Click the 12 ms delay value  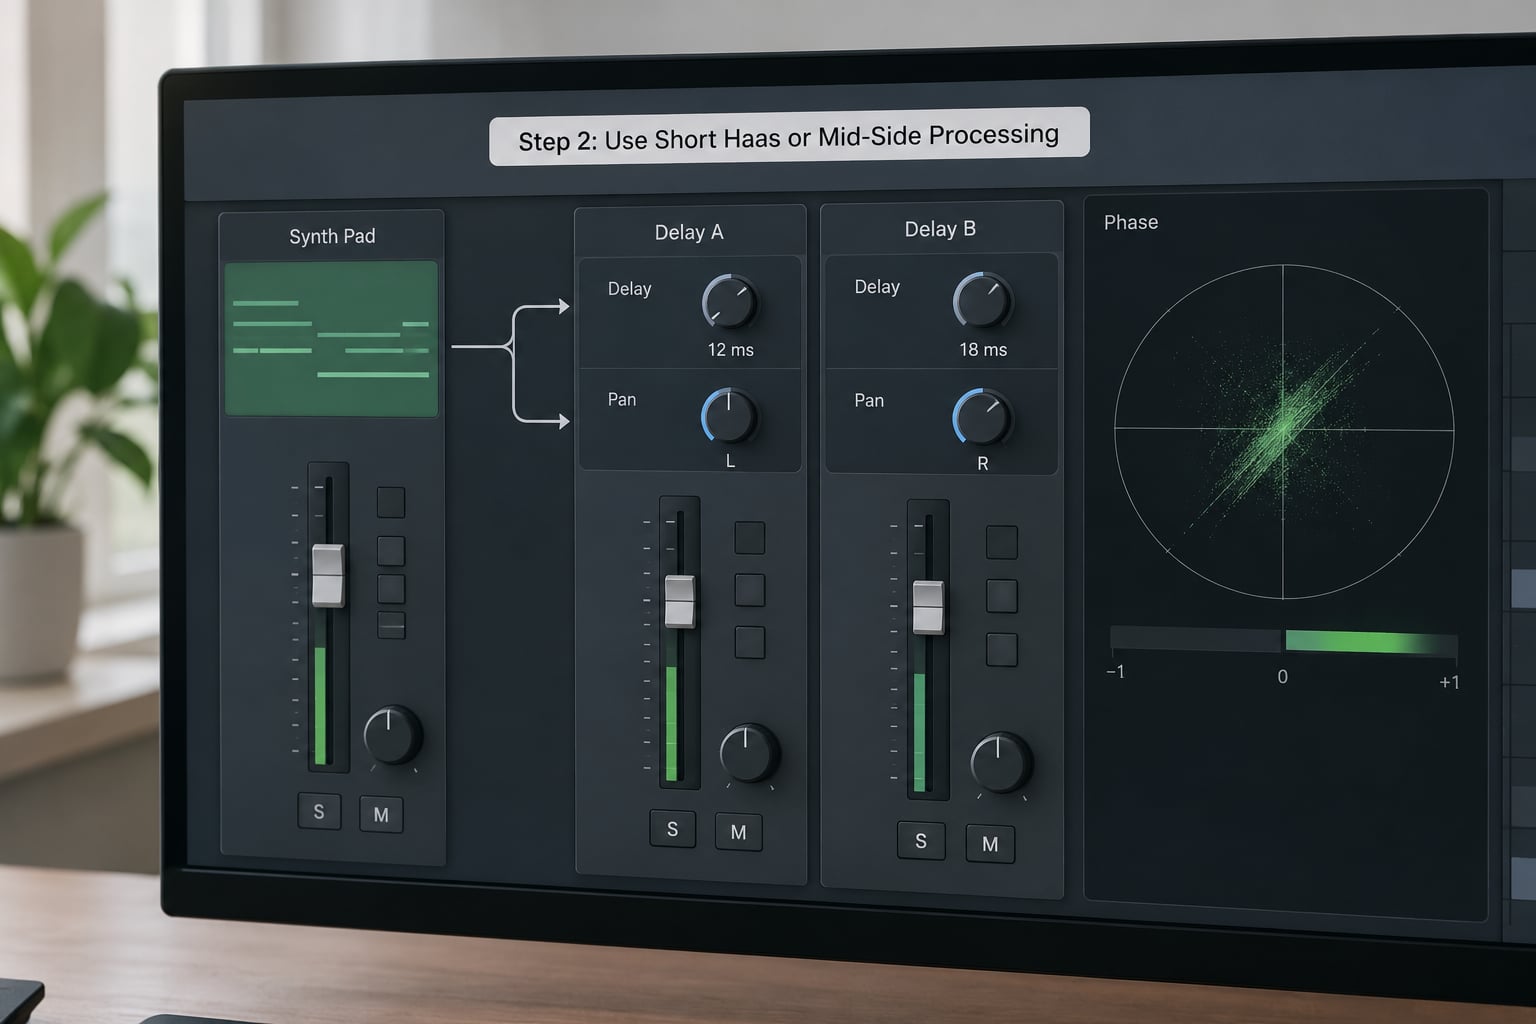731,350
